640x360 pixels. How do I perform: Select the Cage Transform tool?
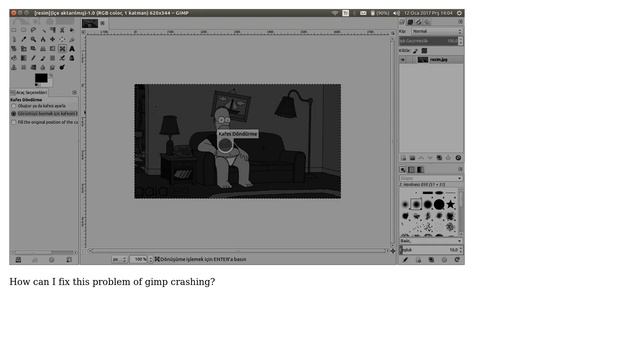(x=62, y=49)
